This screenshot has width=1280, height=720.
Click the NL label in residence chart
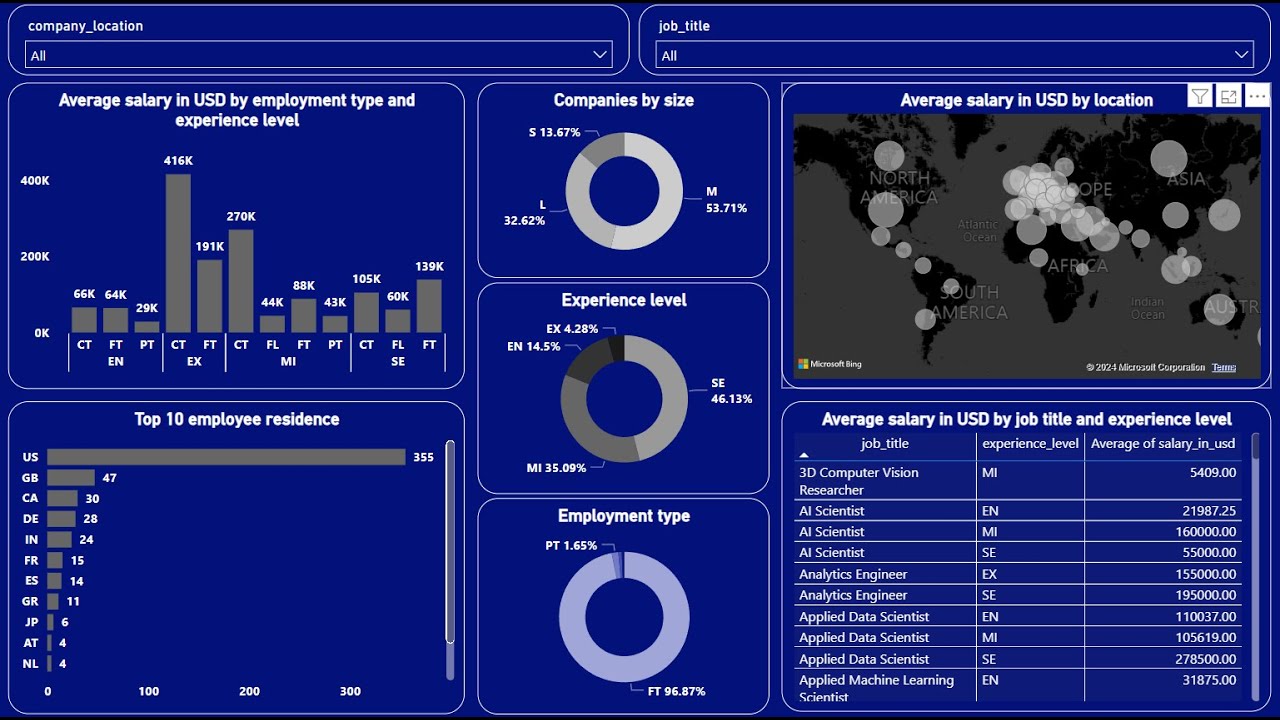point(30,663)
